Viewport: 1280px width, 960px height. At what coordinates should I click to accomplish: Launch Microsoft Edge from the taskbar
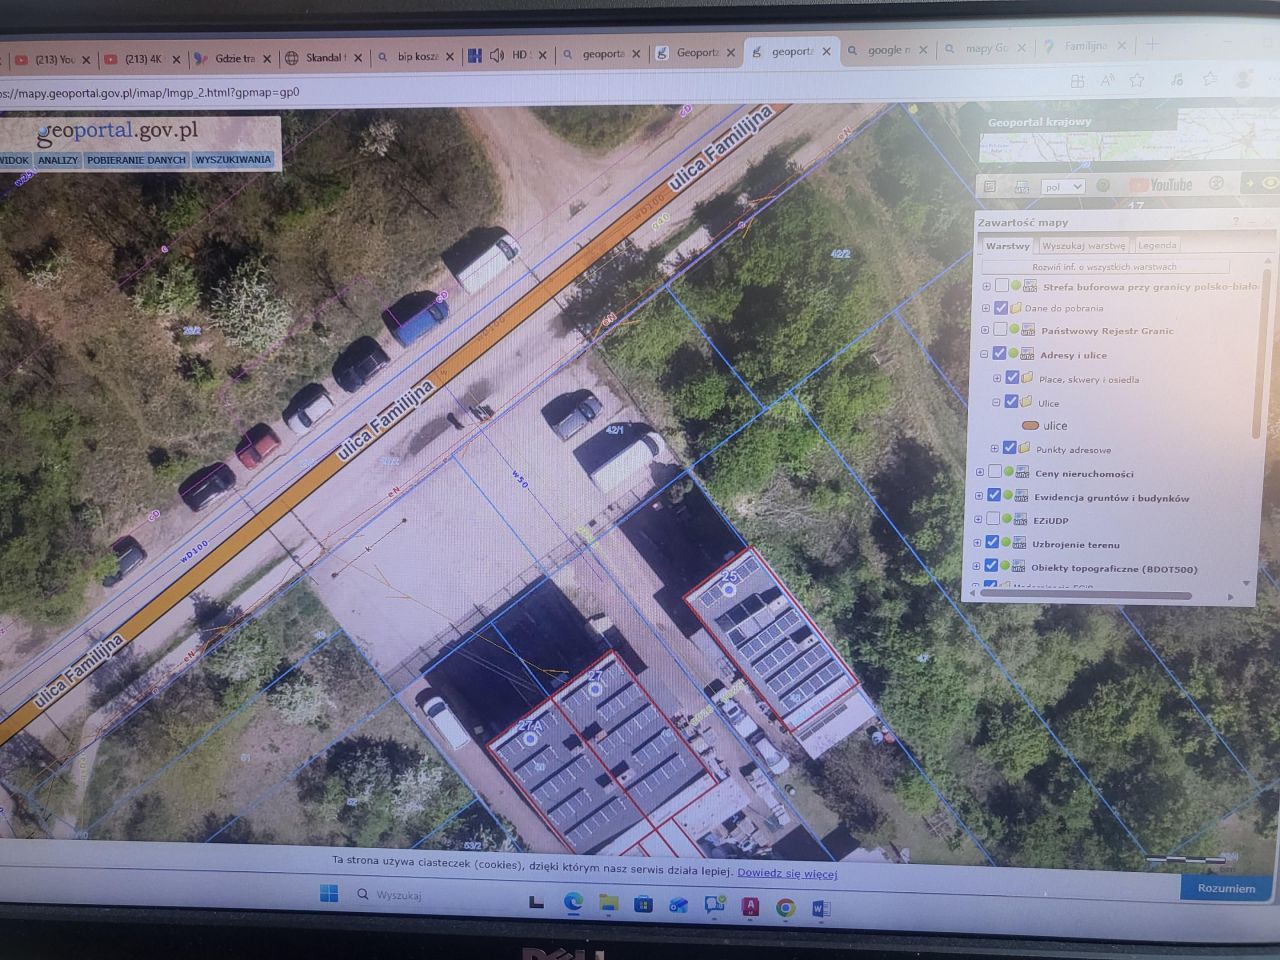click(x=573, y=903)
